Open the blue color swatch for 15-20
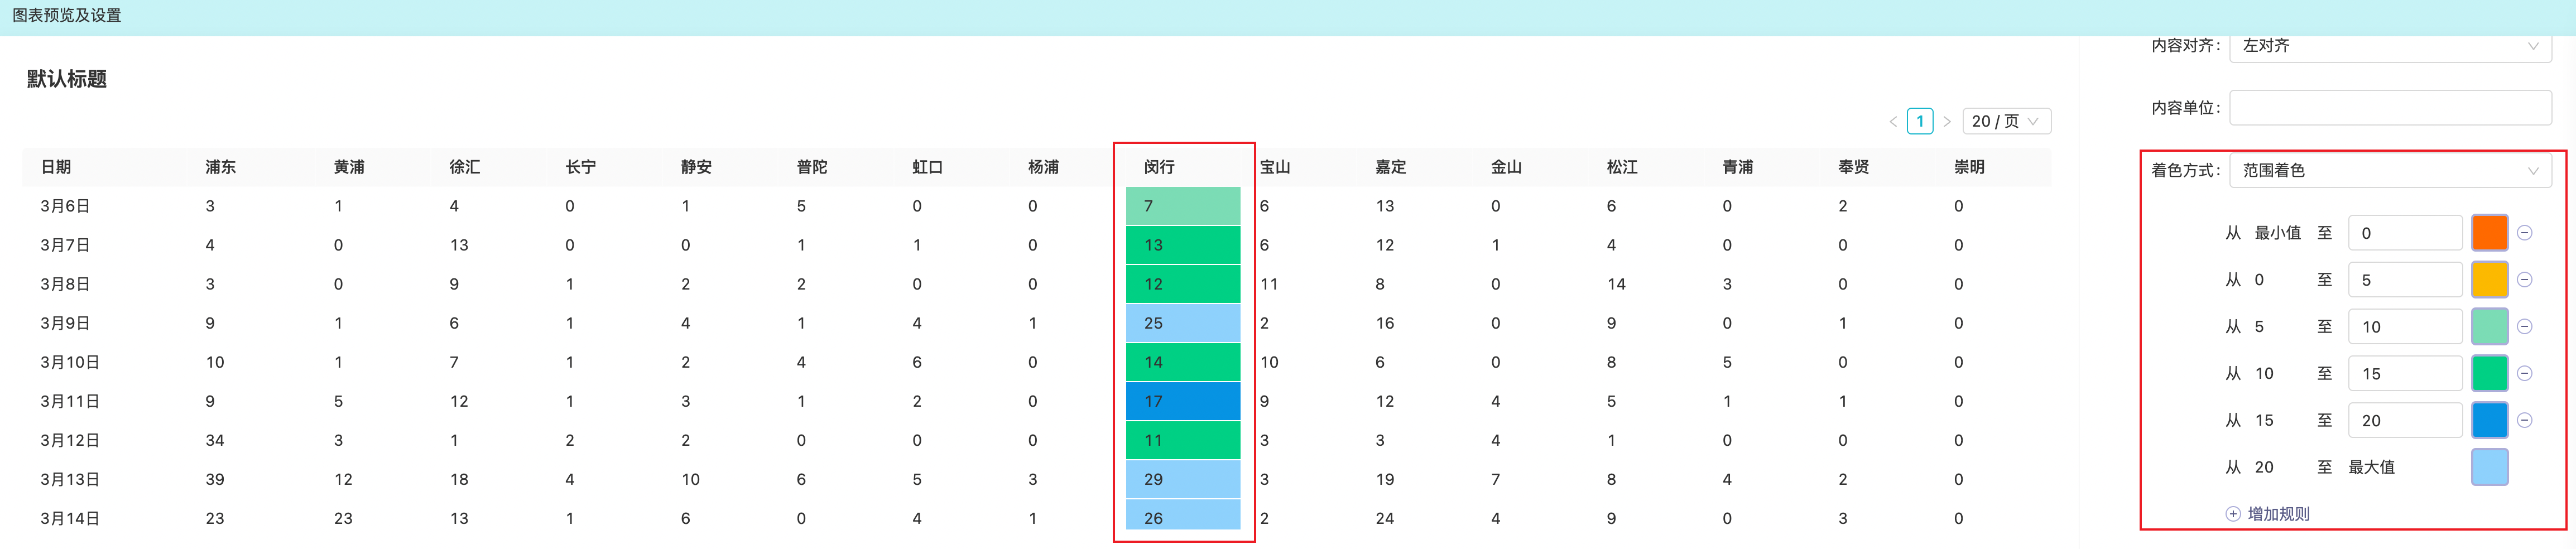 click(2489, 420)
